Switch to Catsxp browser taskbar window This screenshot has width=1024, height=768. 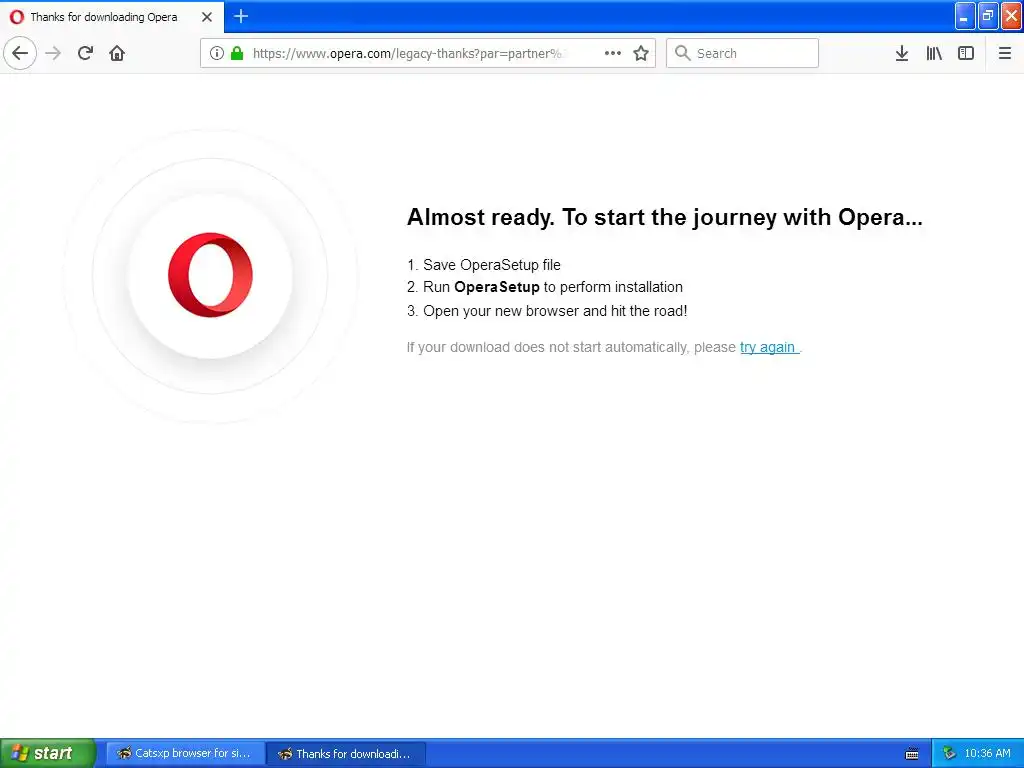click(185, 753)
